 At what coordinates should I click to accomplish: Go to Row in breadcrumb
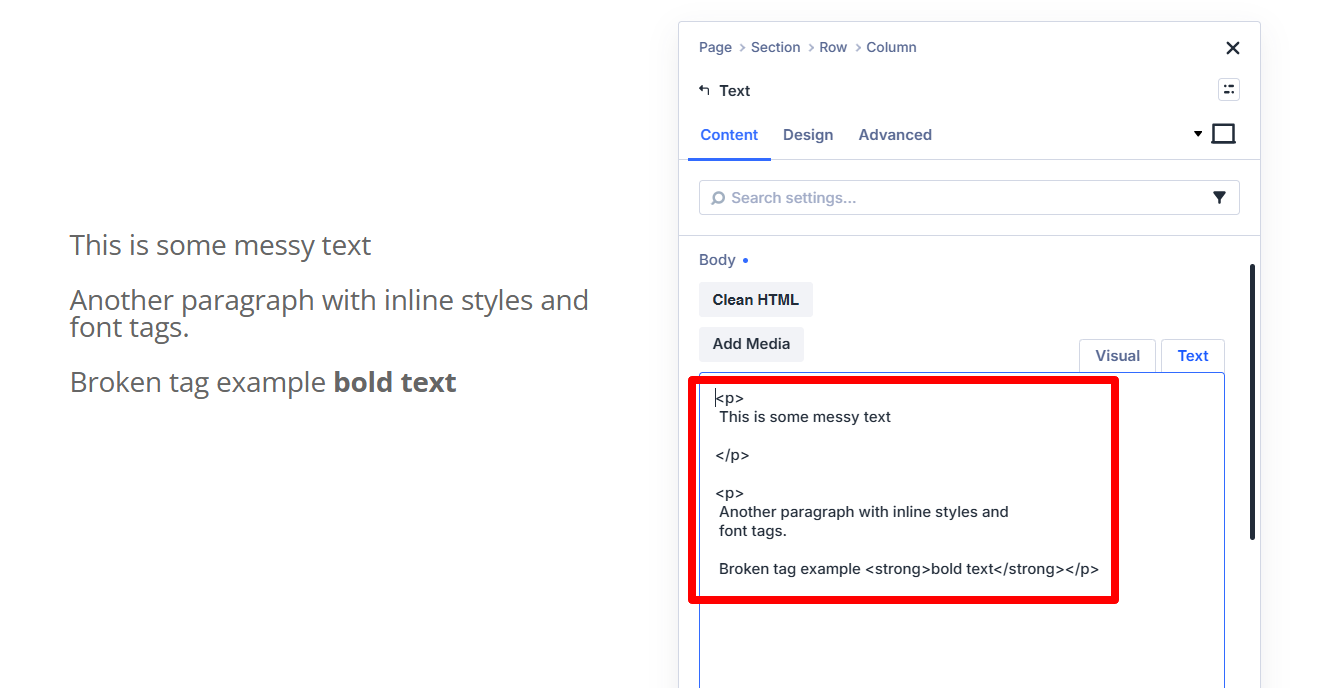pyautogui.click(x=833, y=47)
